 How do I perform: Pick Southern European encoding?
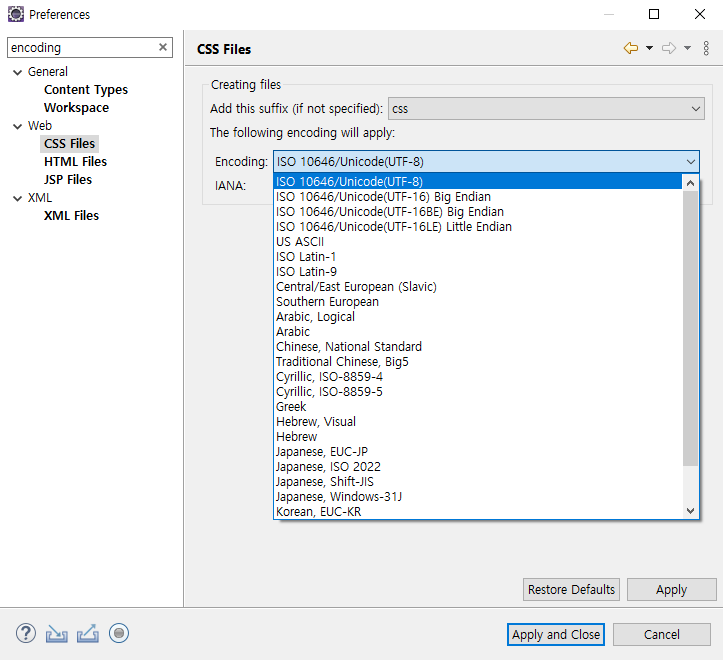[478, 302]
